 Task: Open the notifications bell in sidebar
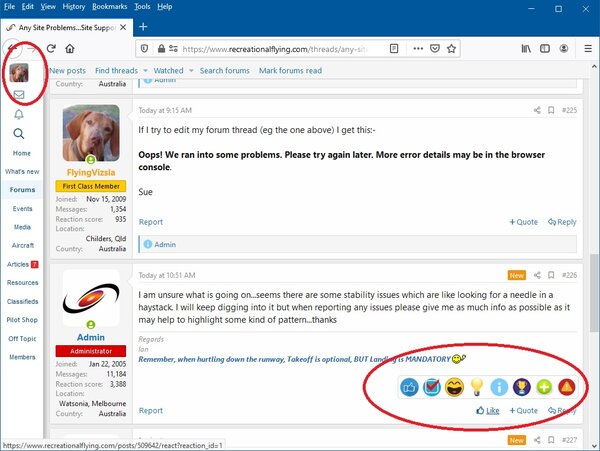tap(19, 114)
